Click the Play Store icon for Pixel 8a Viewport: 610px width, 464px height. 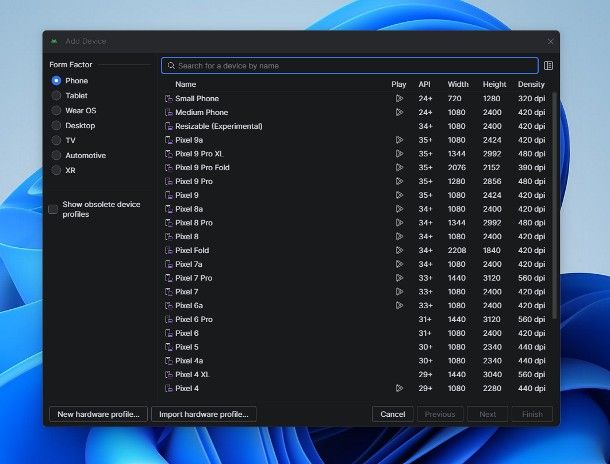[x=399, y=209]
